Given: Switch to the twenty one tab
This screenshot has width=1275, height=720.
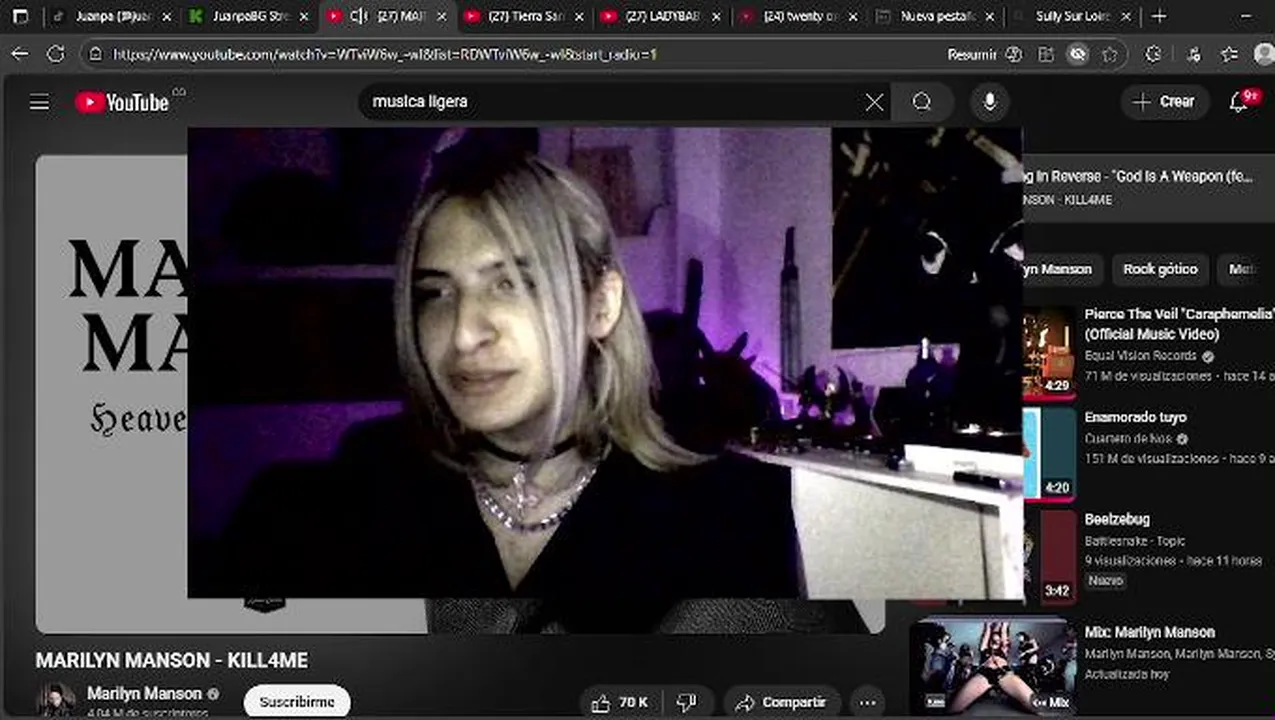Looking at the screenshot, I should pos(798,16).
